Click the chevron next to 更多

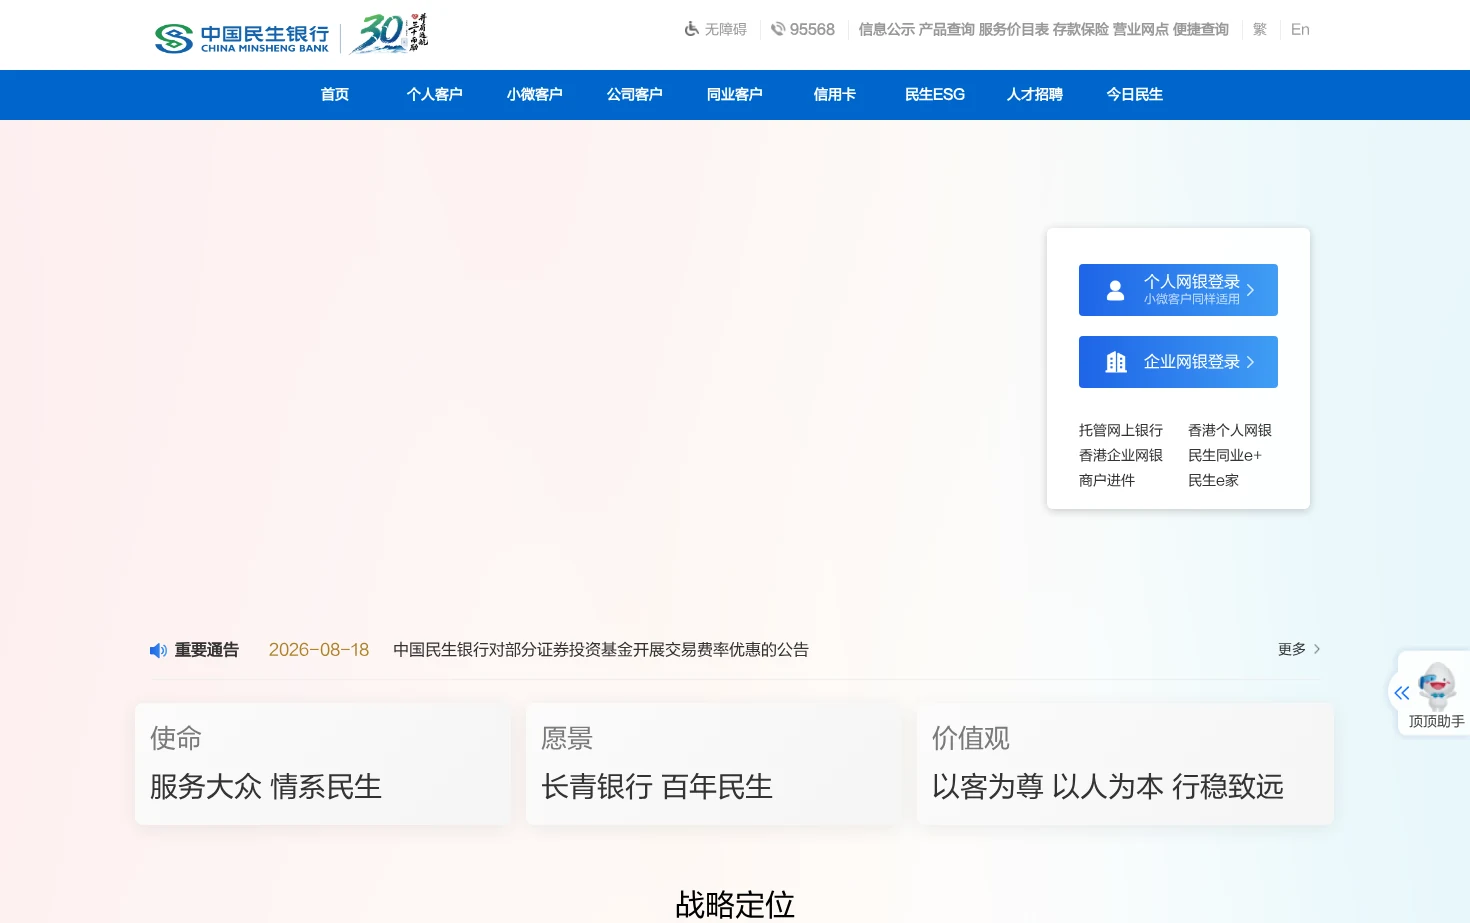1317,649
